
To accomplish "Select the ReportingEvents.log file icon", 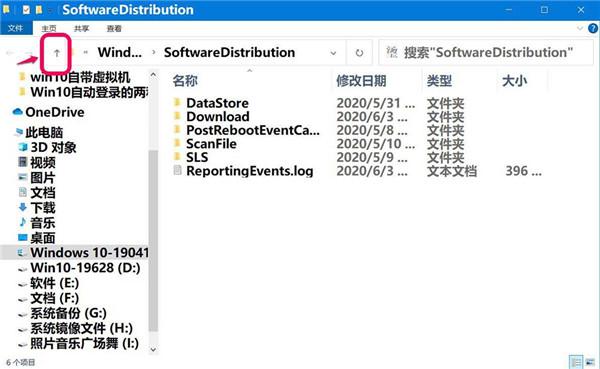I will pos(177,170).
